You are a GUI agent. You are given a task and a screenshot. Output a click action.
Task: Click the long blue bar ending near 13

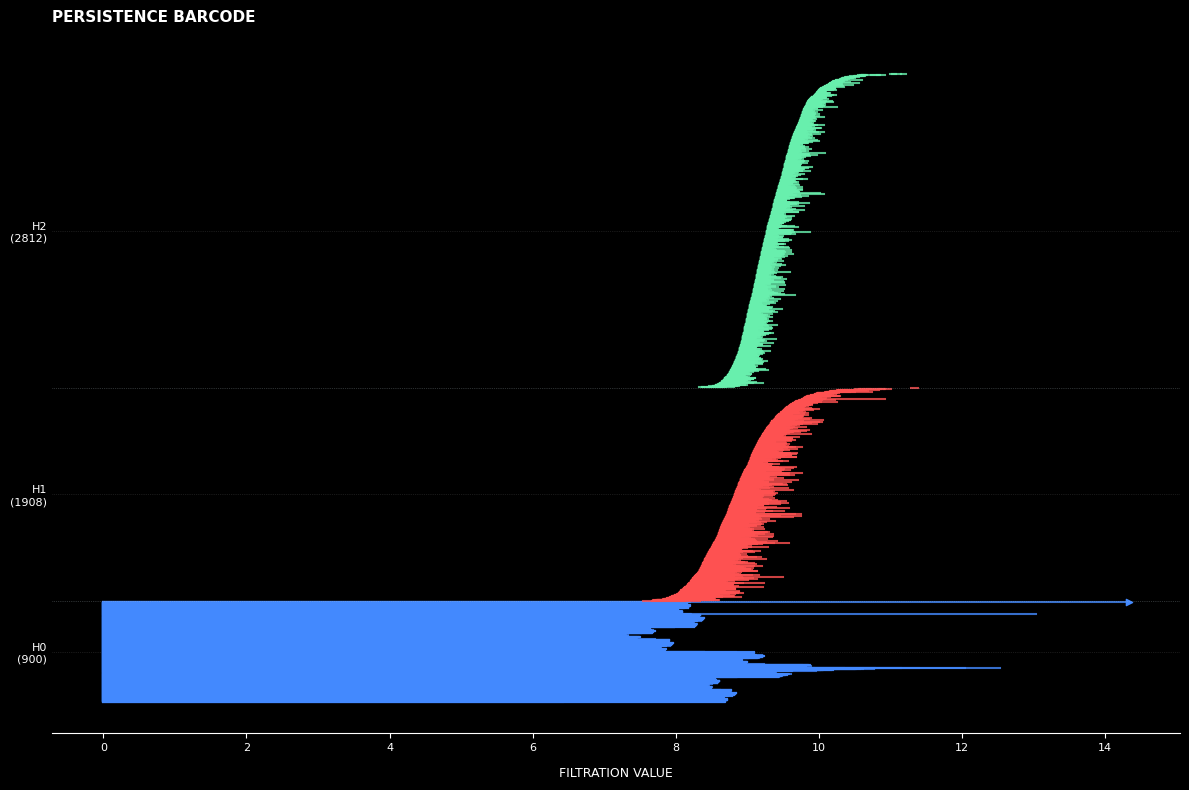point(900,614)
